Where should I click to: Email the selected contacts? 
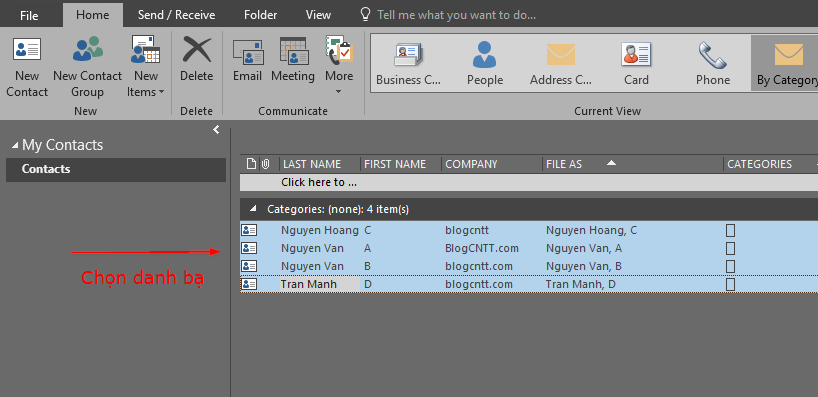click(x=247, y=60)
